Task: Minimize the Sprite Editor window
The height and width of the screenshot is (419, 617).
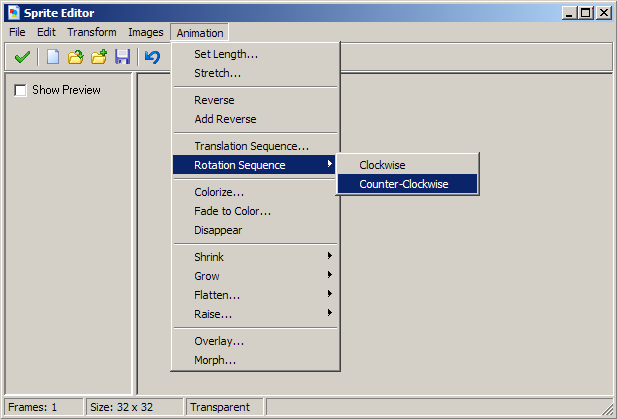Action: (569, 13)
